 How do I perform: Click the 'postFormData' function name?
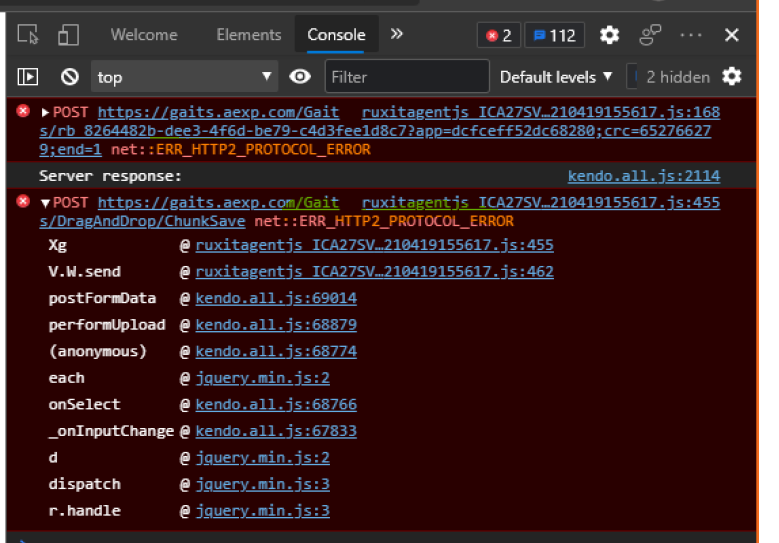coord(102,298)
